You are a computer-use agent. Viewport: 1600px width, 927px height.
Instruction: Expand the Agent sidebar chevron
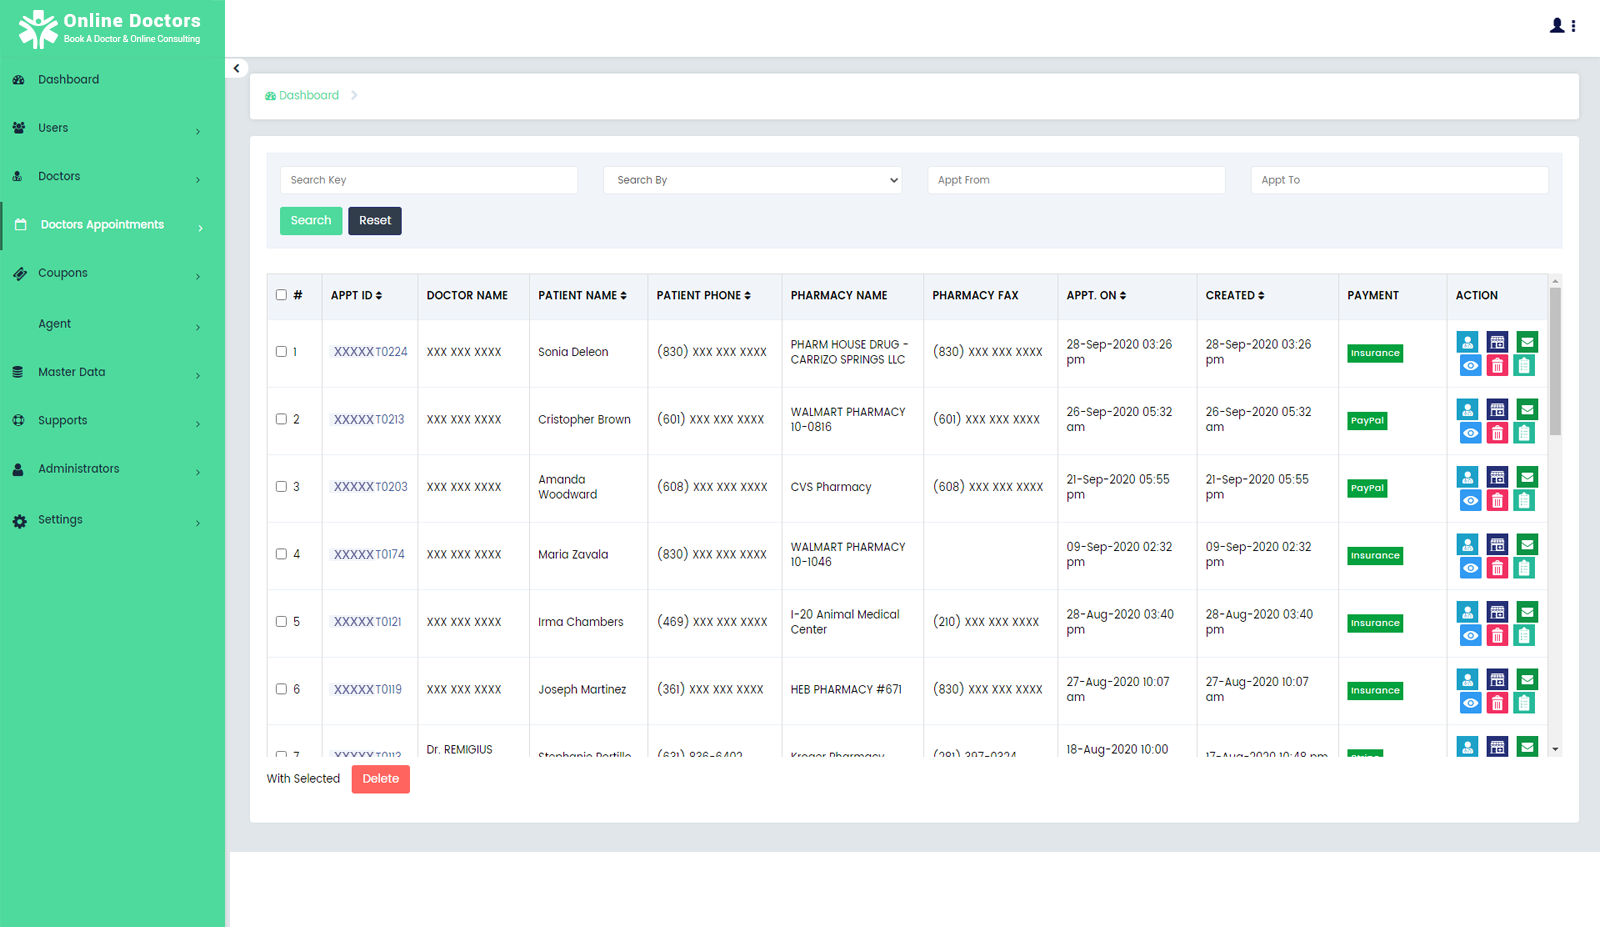coord(198,327)
